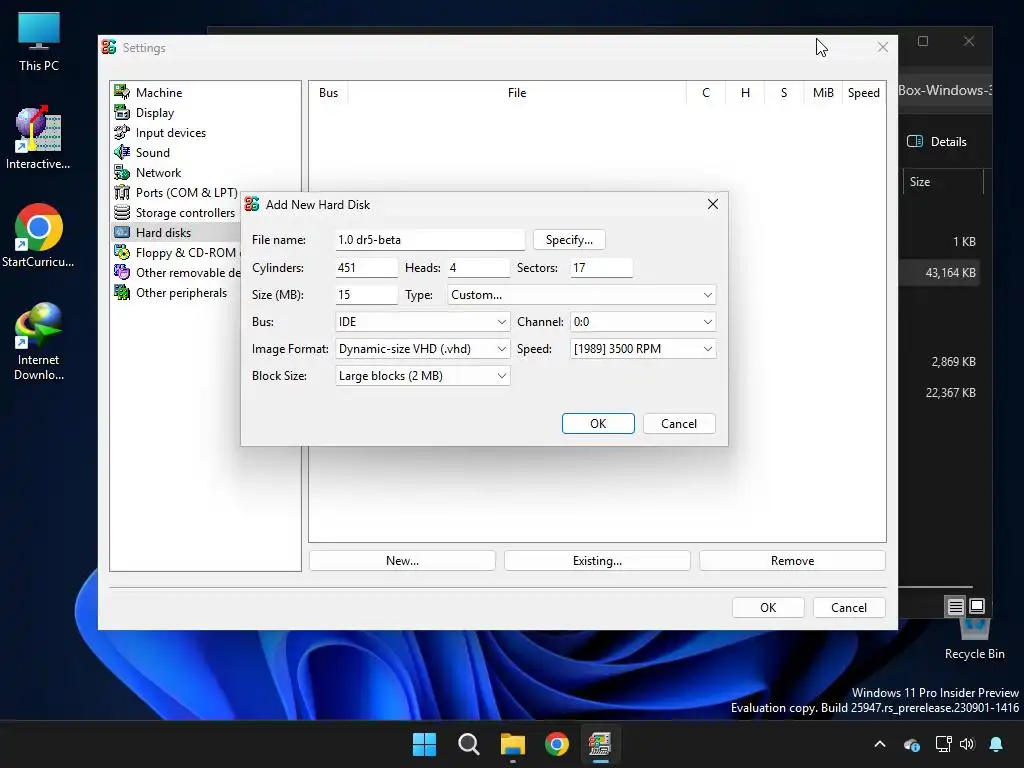Close the Add New Hard Disk dialog
Image resolution: width=1024 pixels, height=768 pixels.
pyautogui.click(x=712, y=204)
